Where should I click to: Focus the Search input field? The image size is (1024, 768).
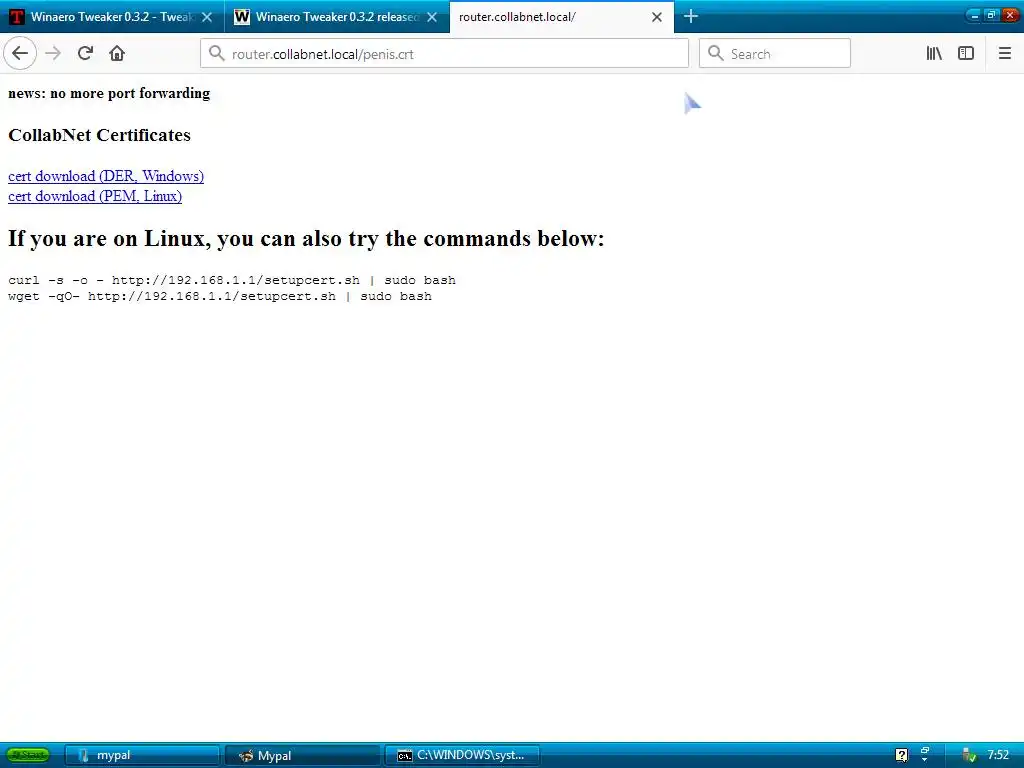coord(775,54)
